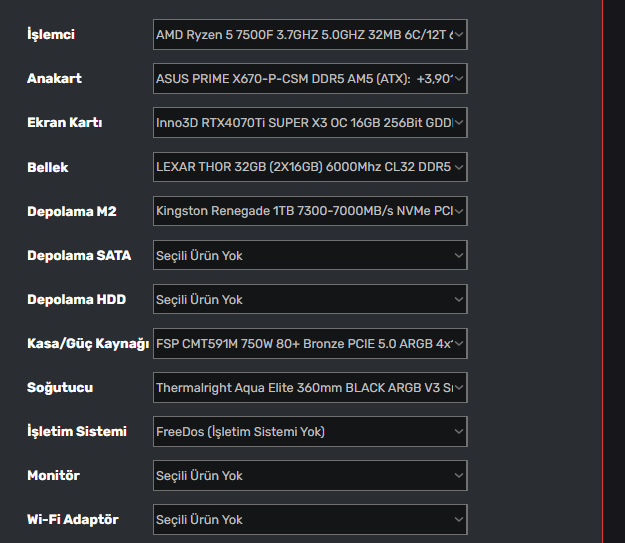Screen dimensions: 625x543
Task: Click the chevron arrow in the İşletim Sistemi field
Action: 459,431
